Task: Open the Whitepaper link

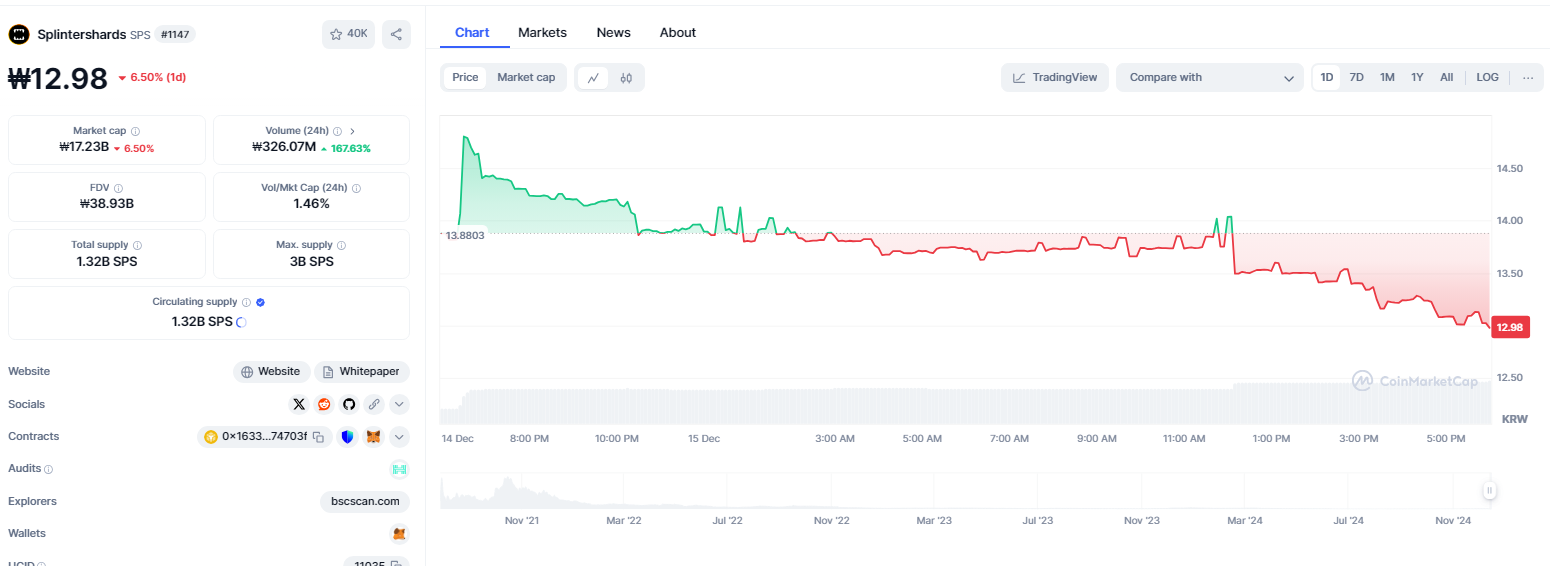Action: tap(362, 371)
